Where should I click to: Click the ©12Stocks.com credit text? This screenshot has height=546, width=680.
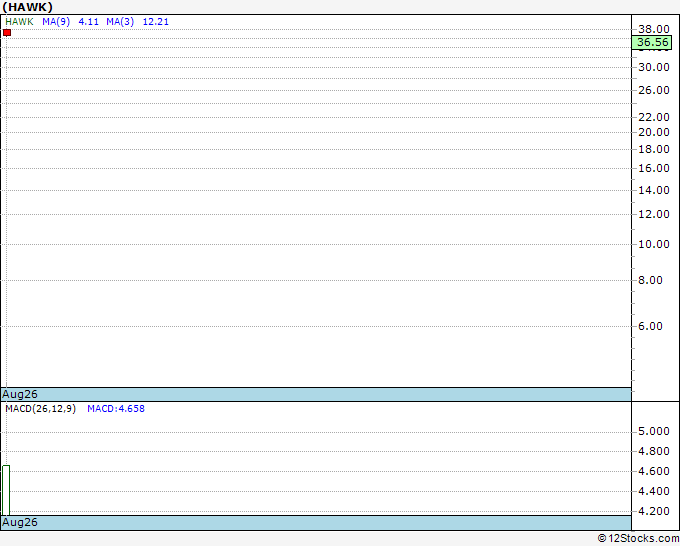(x=638, y=539)
